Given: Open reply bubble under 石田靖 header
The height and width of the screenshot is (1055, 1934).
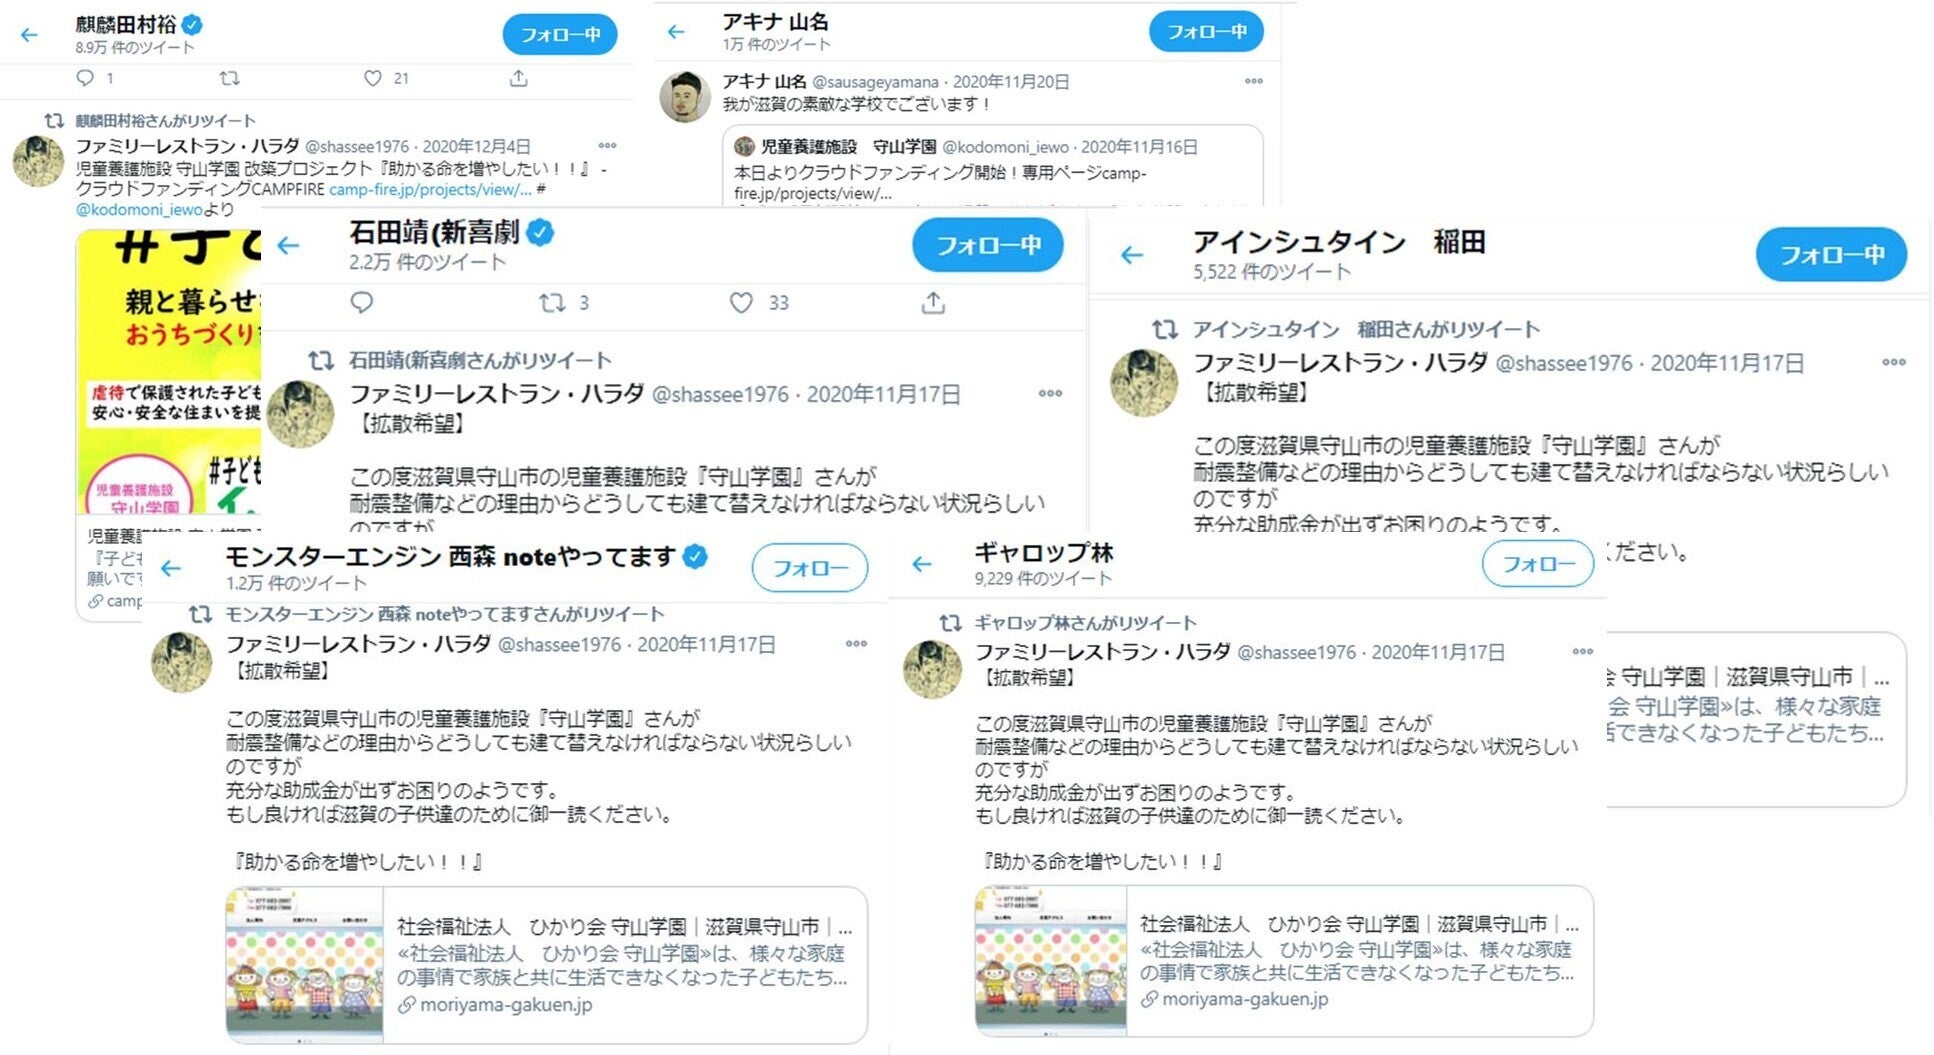Looking at the screenshot, I should tap(362, 302).
